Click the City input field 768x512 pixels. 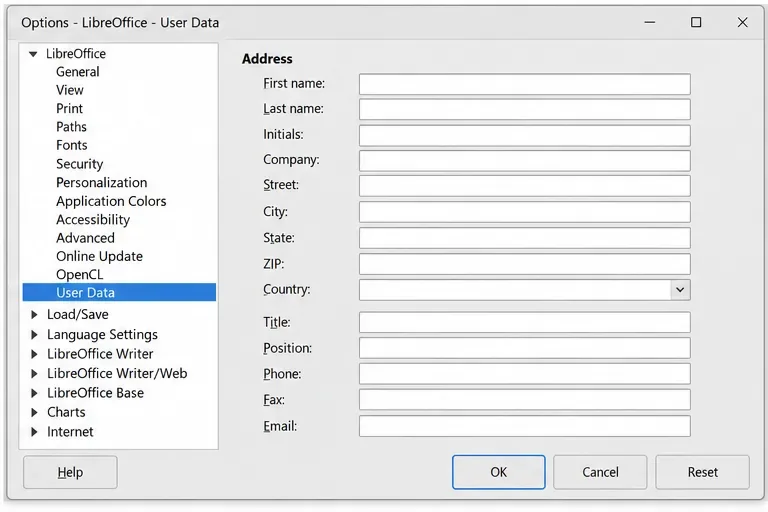pyautogui.click(x=525, y=212)
